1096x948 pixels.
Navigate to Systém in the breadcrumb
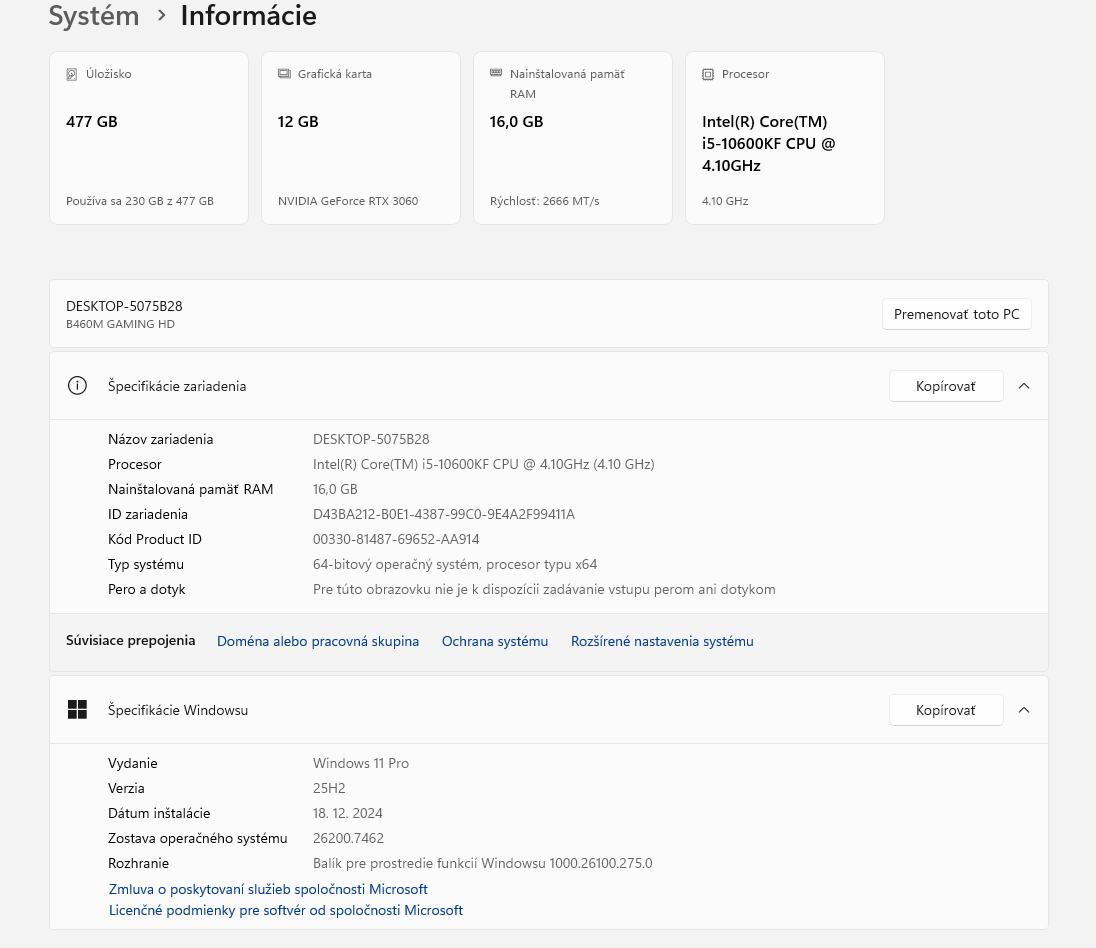[94, 16]
